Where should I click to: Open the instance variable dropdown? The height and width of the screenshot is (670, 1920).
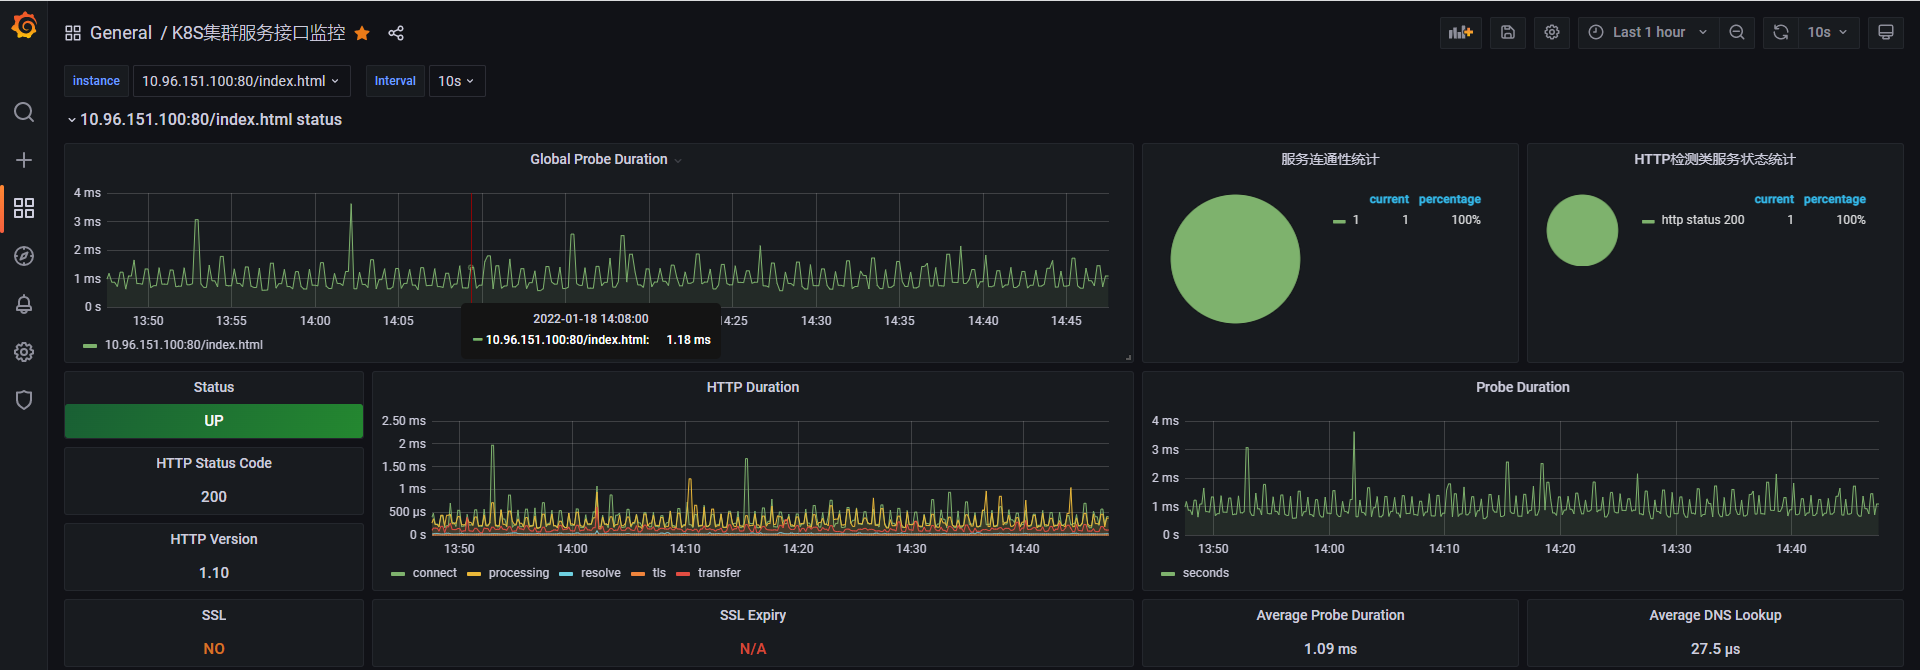click(x=240, y=81)
